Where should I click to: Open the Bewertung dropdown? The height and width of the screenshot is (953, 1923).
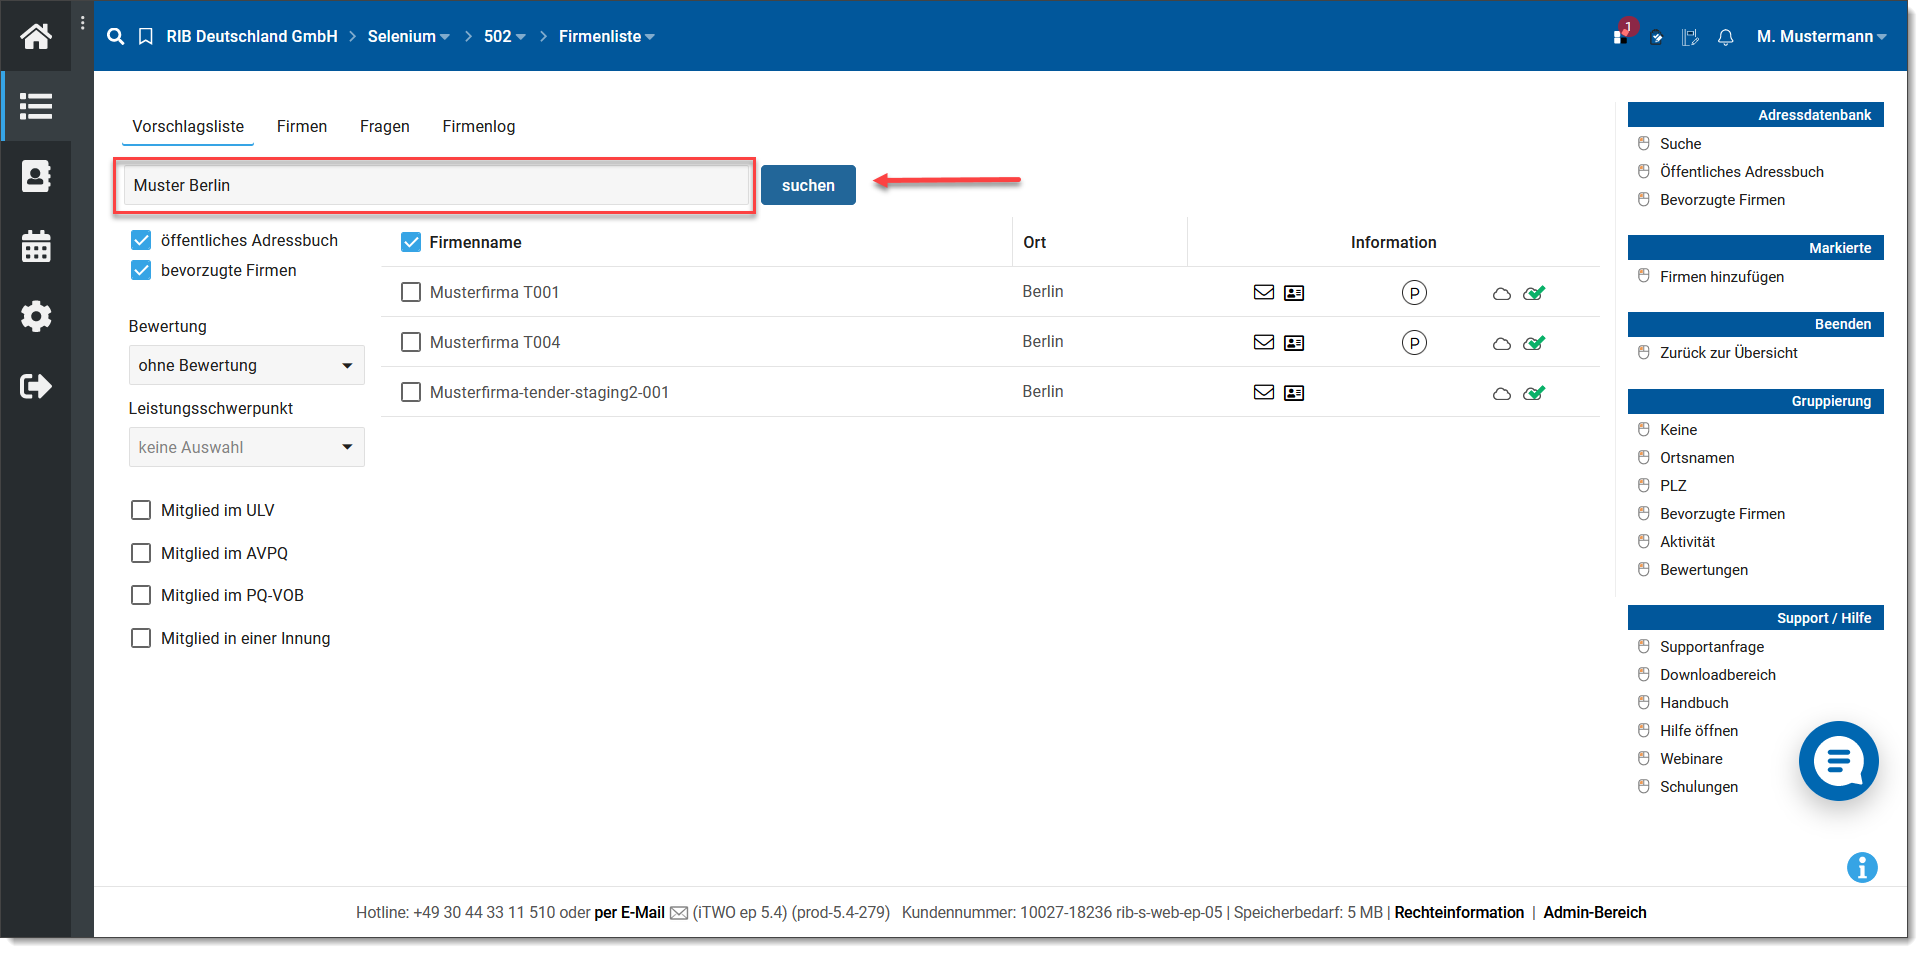246,366
